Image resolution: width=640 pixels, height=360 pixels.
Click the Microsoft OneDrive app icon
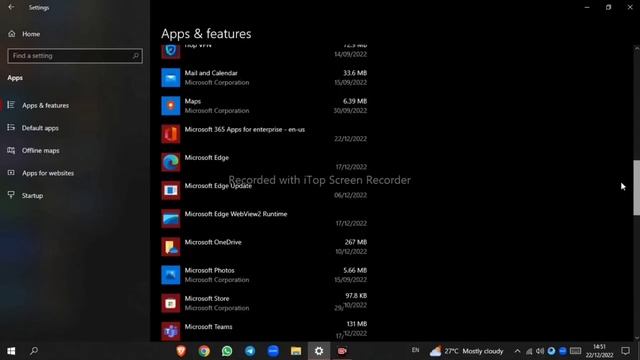click(171, 247)
